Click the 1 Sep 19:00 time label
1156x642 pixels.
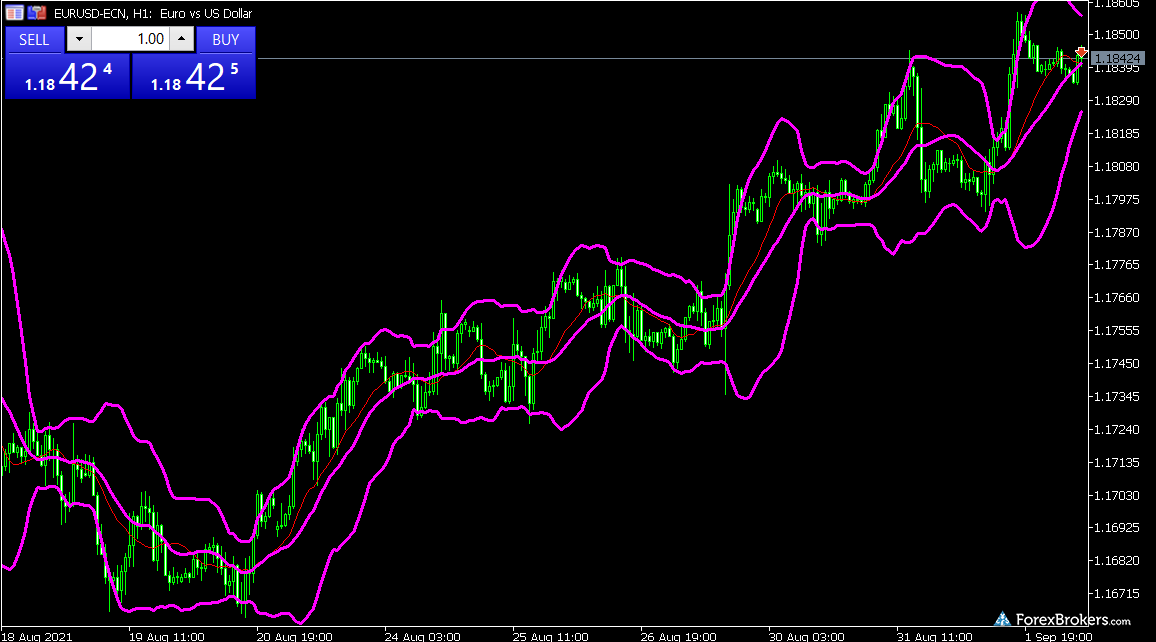point(1061,635)
